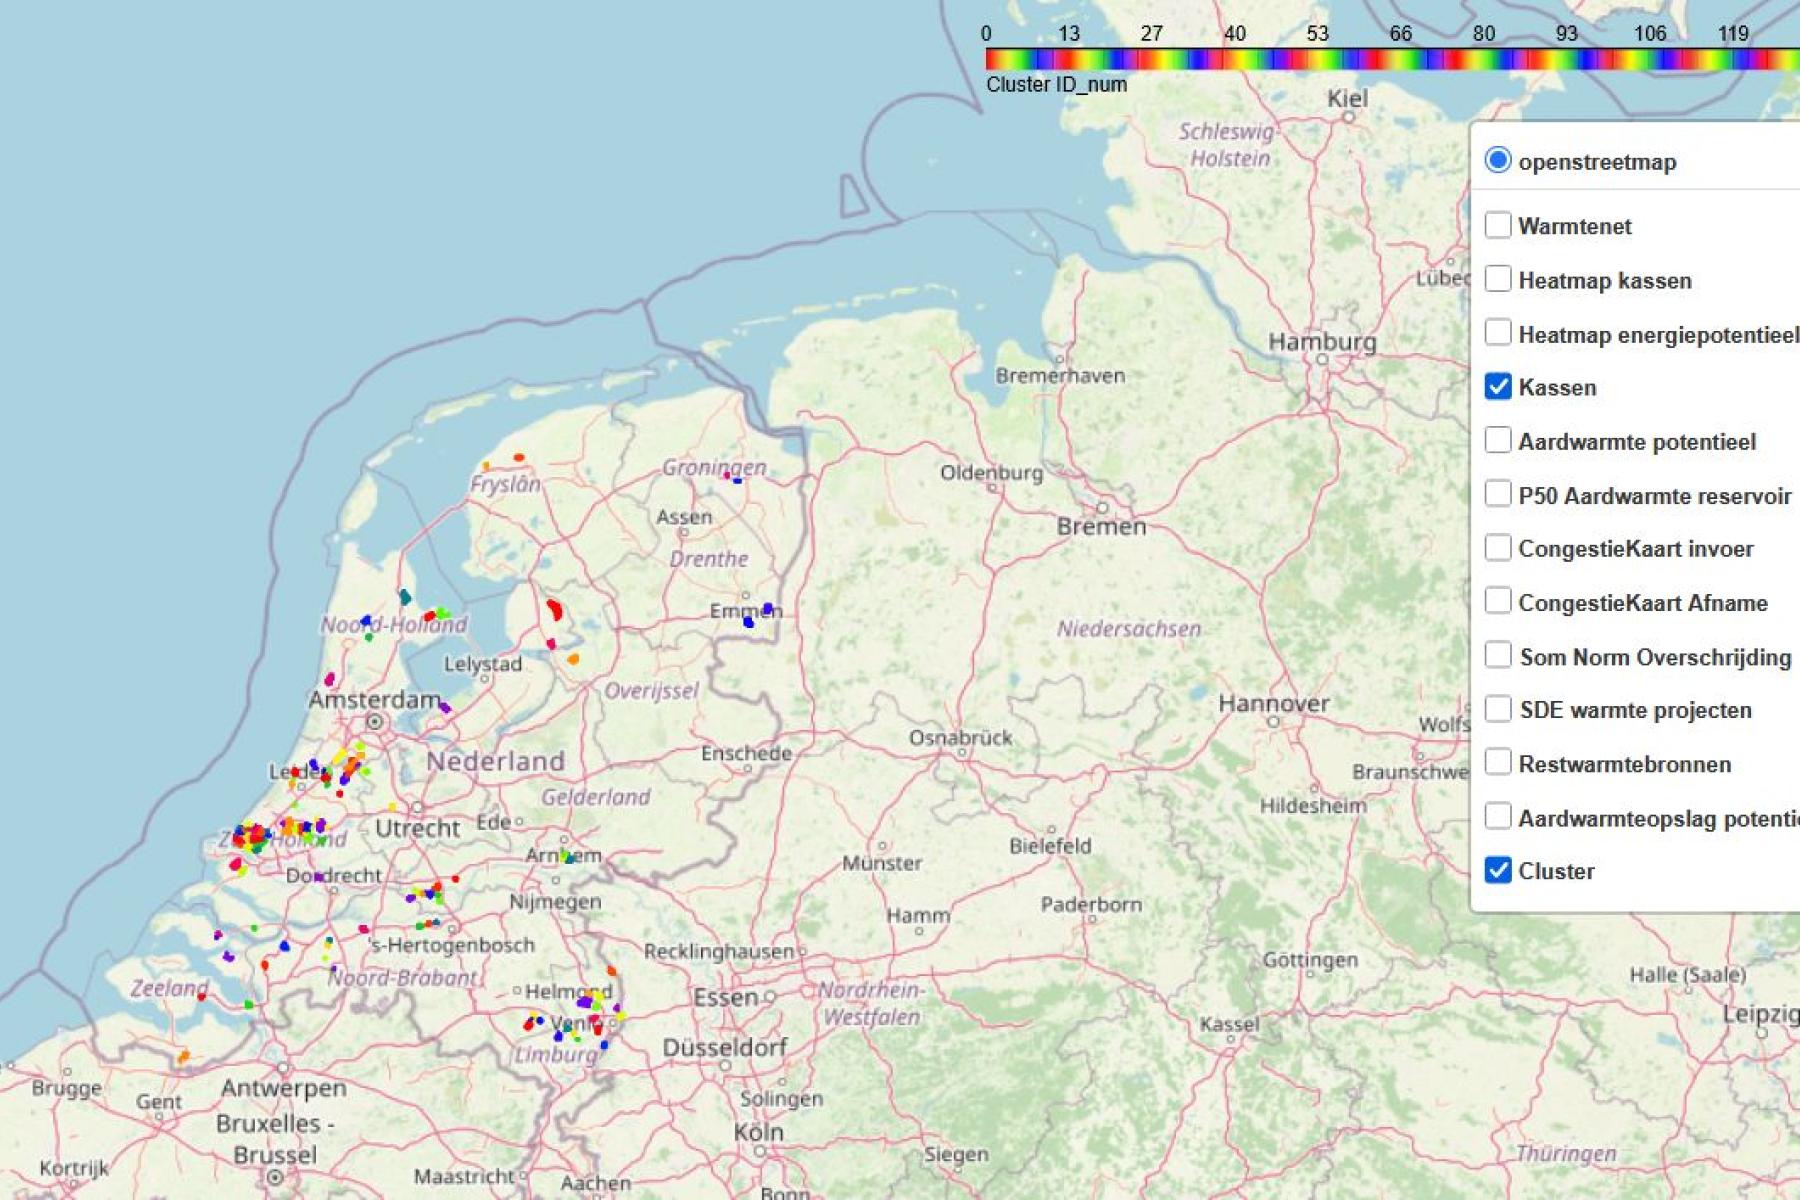Click the Bielefeld label

click(x=1050, y=846)
